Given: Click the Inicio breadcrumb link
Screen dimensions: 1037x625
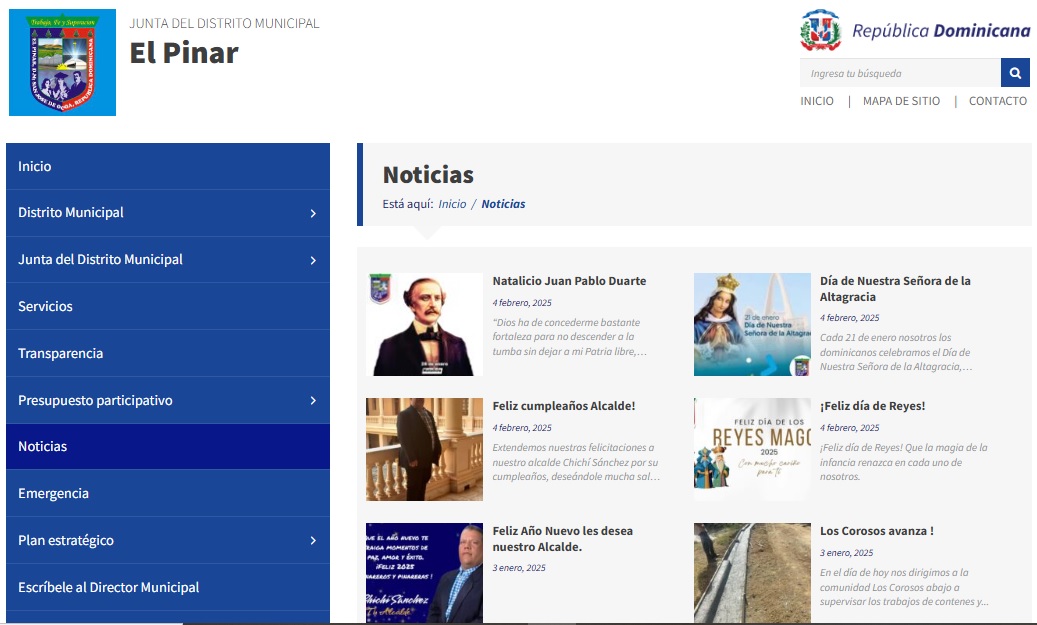Looking at the screenshot, I should pyautogui.click(x=452, y=204).
